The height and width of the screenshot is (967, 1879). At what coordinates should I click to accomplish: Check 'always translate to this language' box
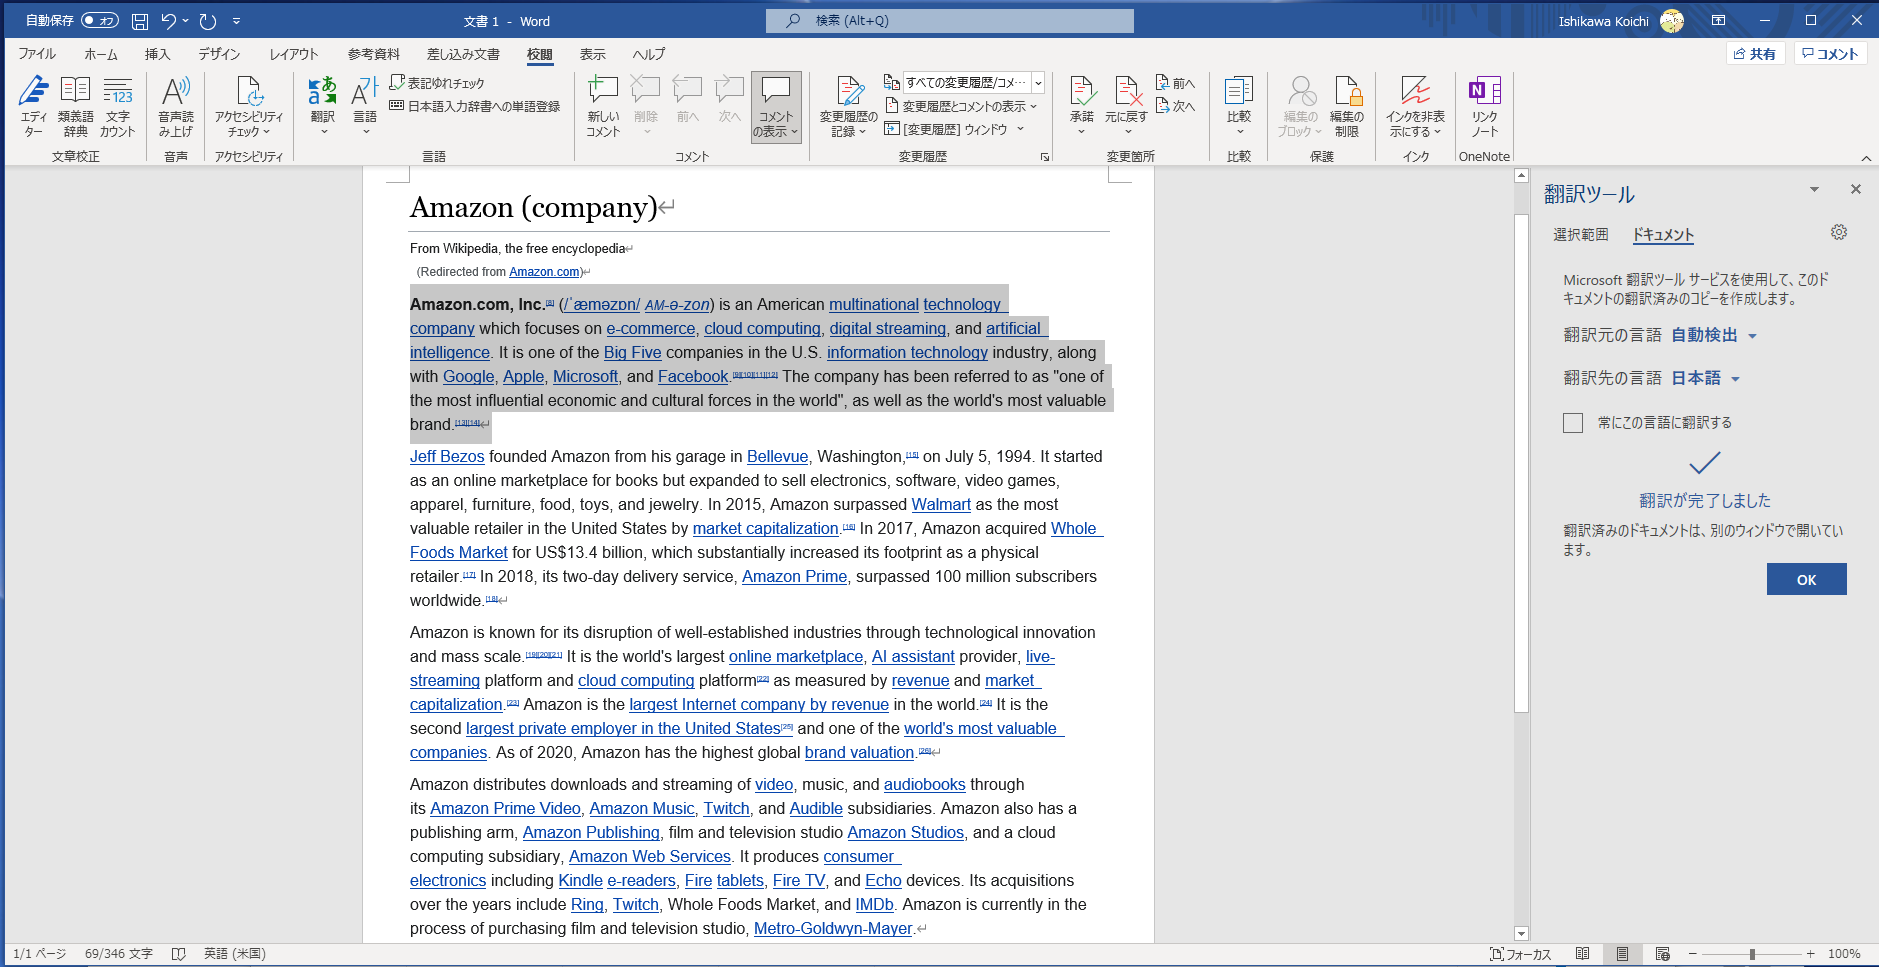(1573, 423)
